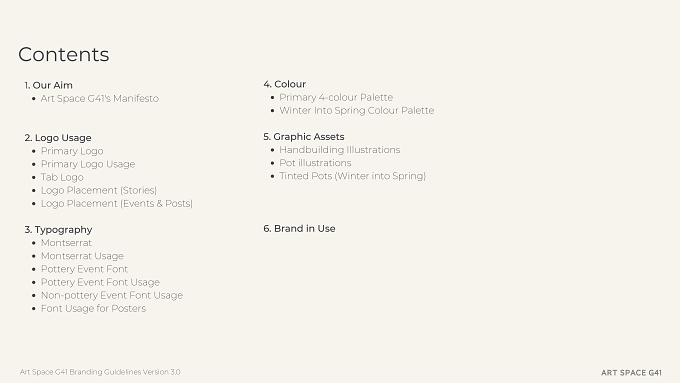Select Non-pottery Event Font Usage entry

[112, 295]
